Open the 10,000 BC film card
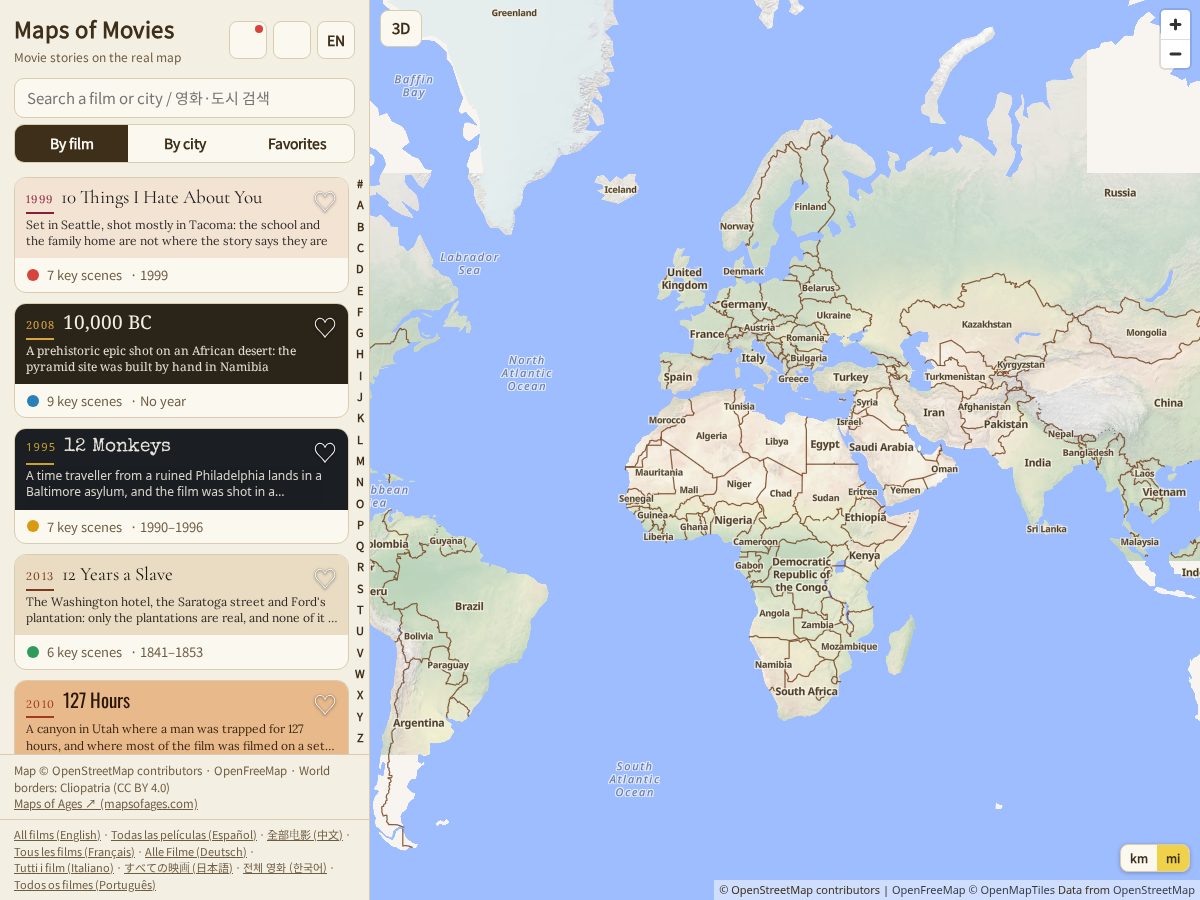This screenshot has height=900, width=1200. tap(181, 360)
